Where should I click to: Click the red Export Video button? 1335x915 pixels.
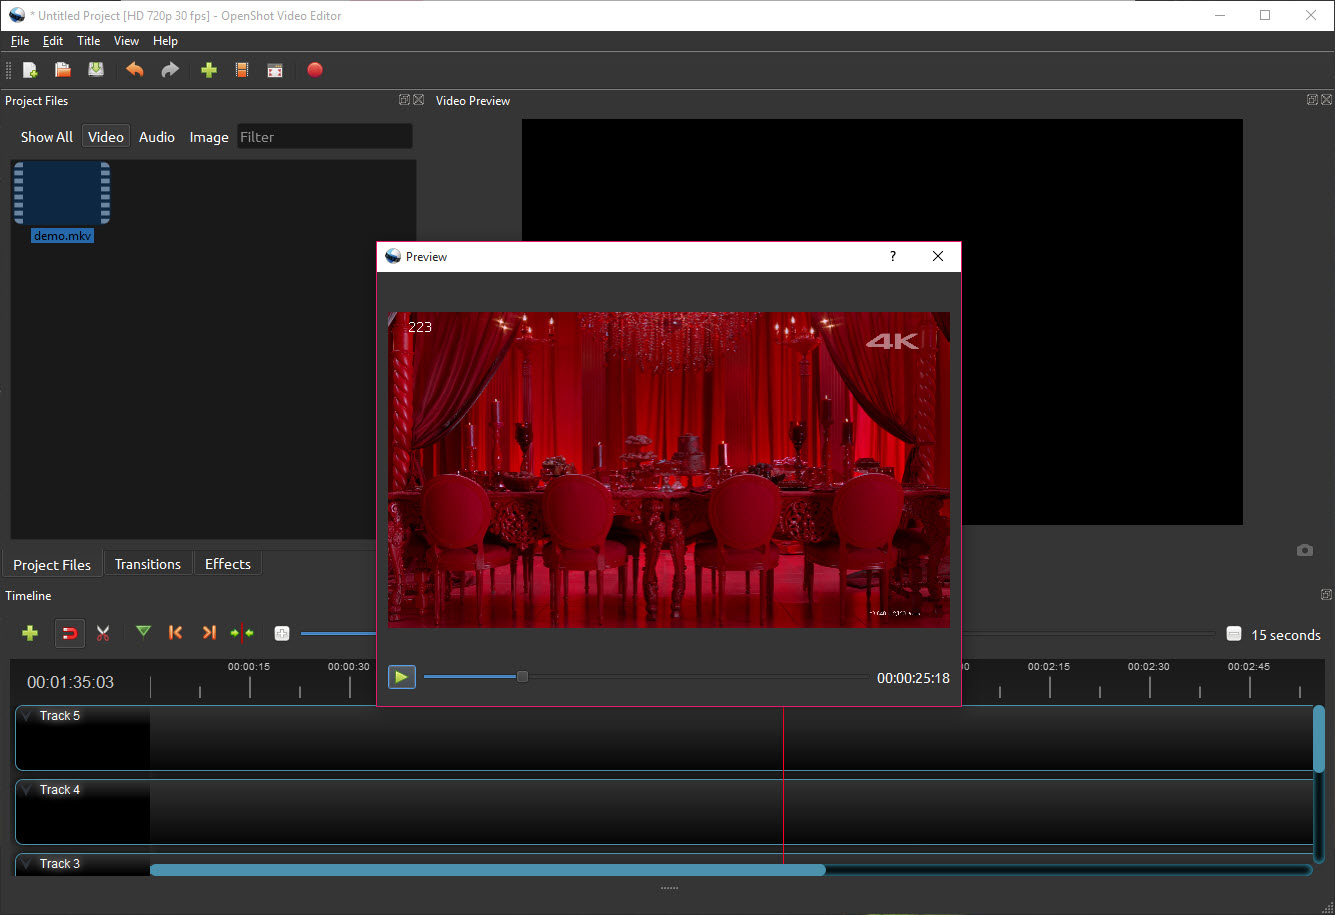point(315,70)
